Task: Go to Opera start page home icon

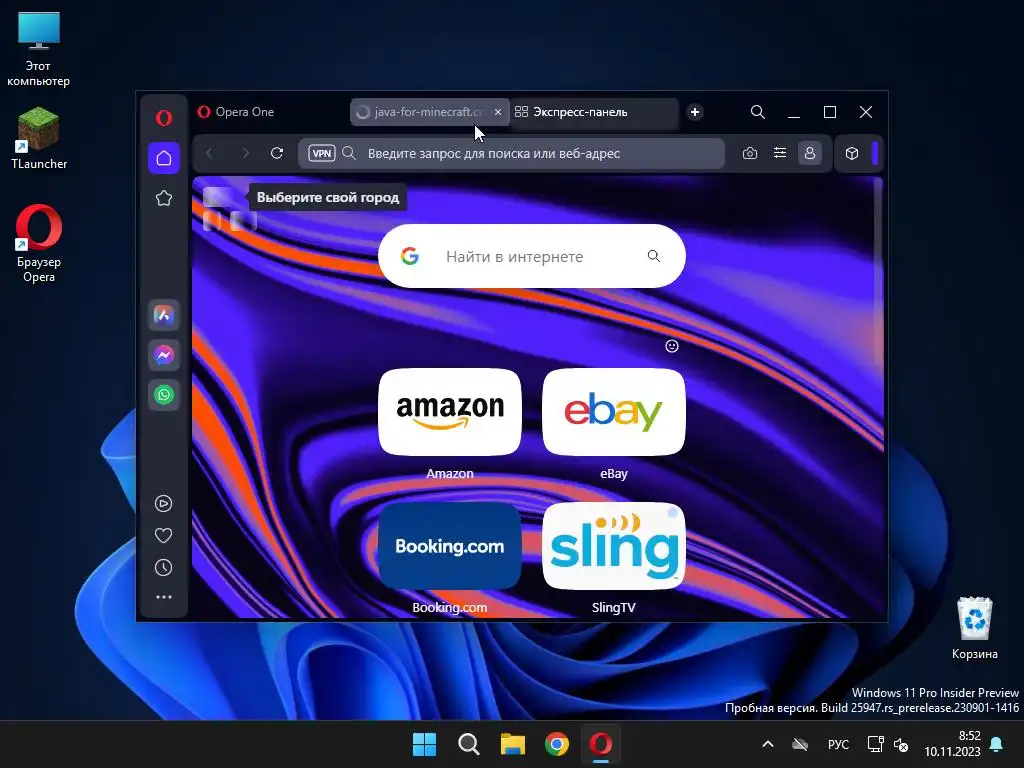Action: click(x=164, y=158)
